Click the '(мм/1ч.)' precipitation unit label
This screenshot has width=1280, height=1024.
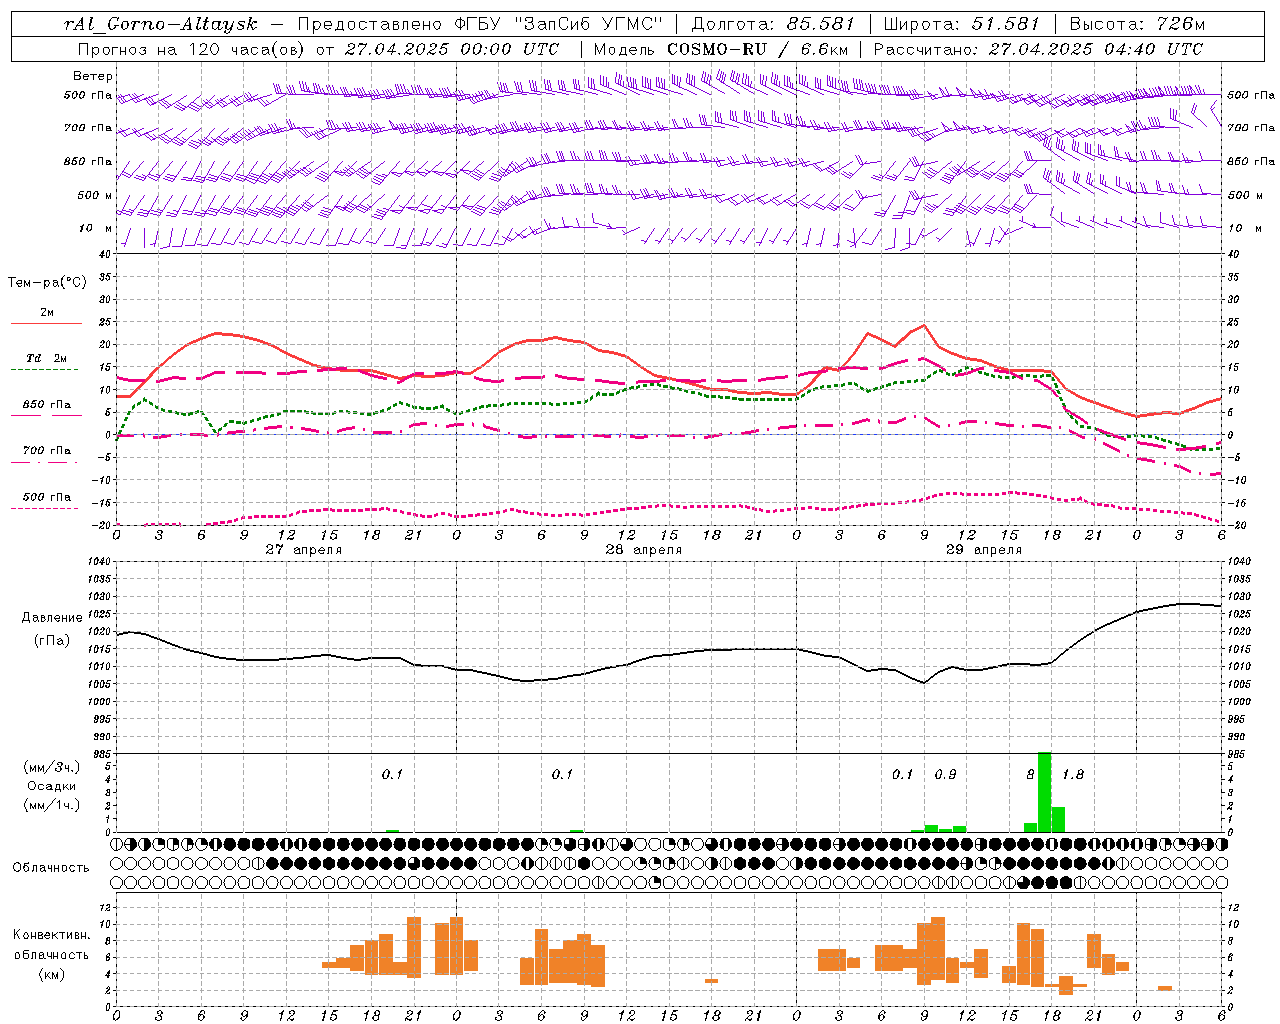51,805
